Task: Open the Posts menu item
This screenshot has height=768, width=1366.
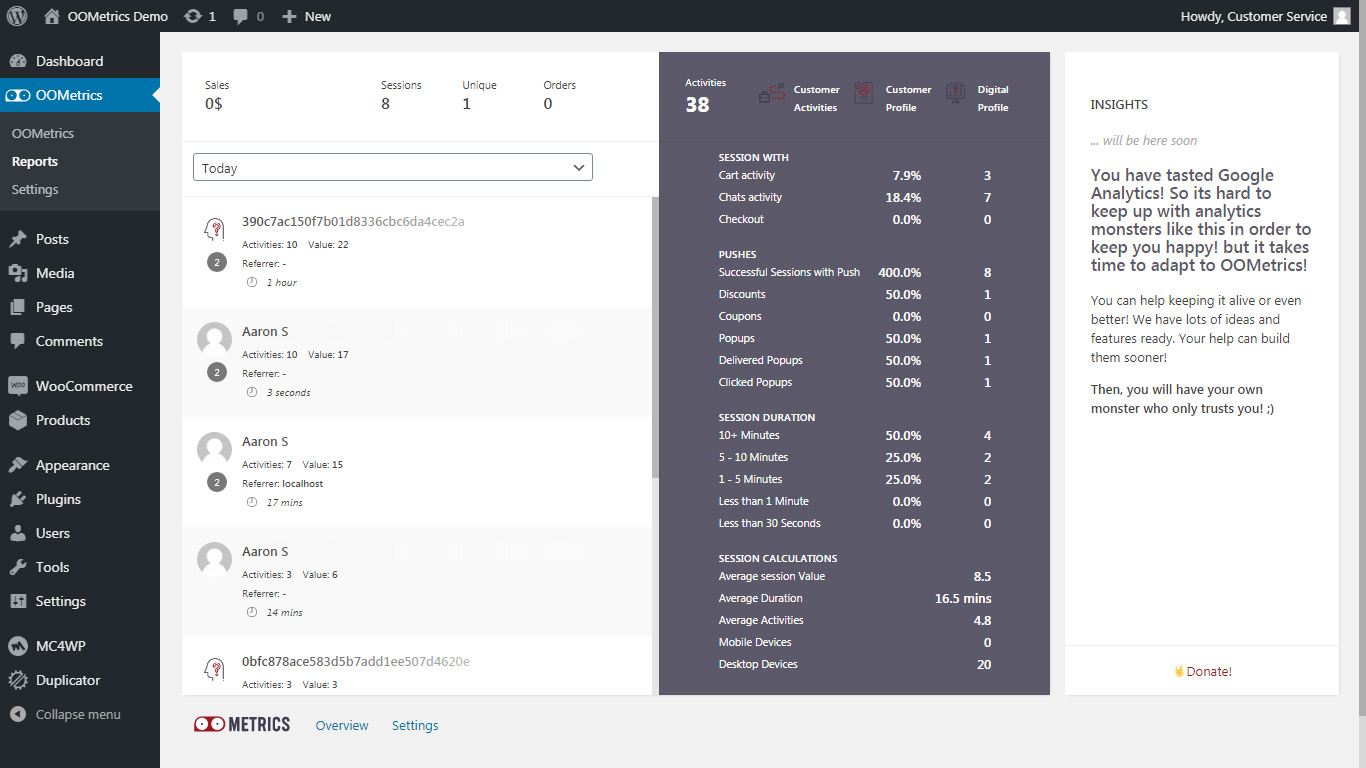Action: (x=80, y=239)
